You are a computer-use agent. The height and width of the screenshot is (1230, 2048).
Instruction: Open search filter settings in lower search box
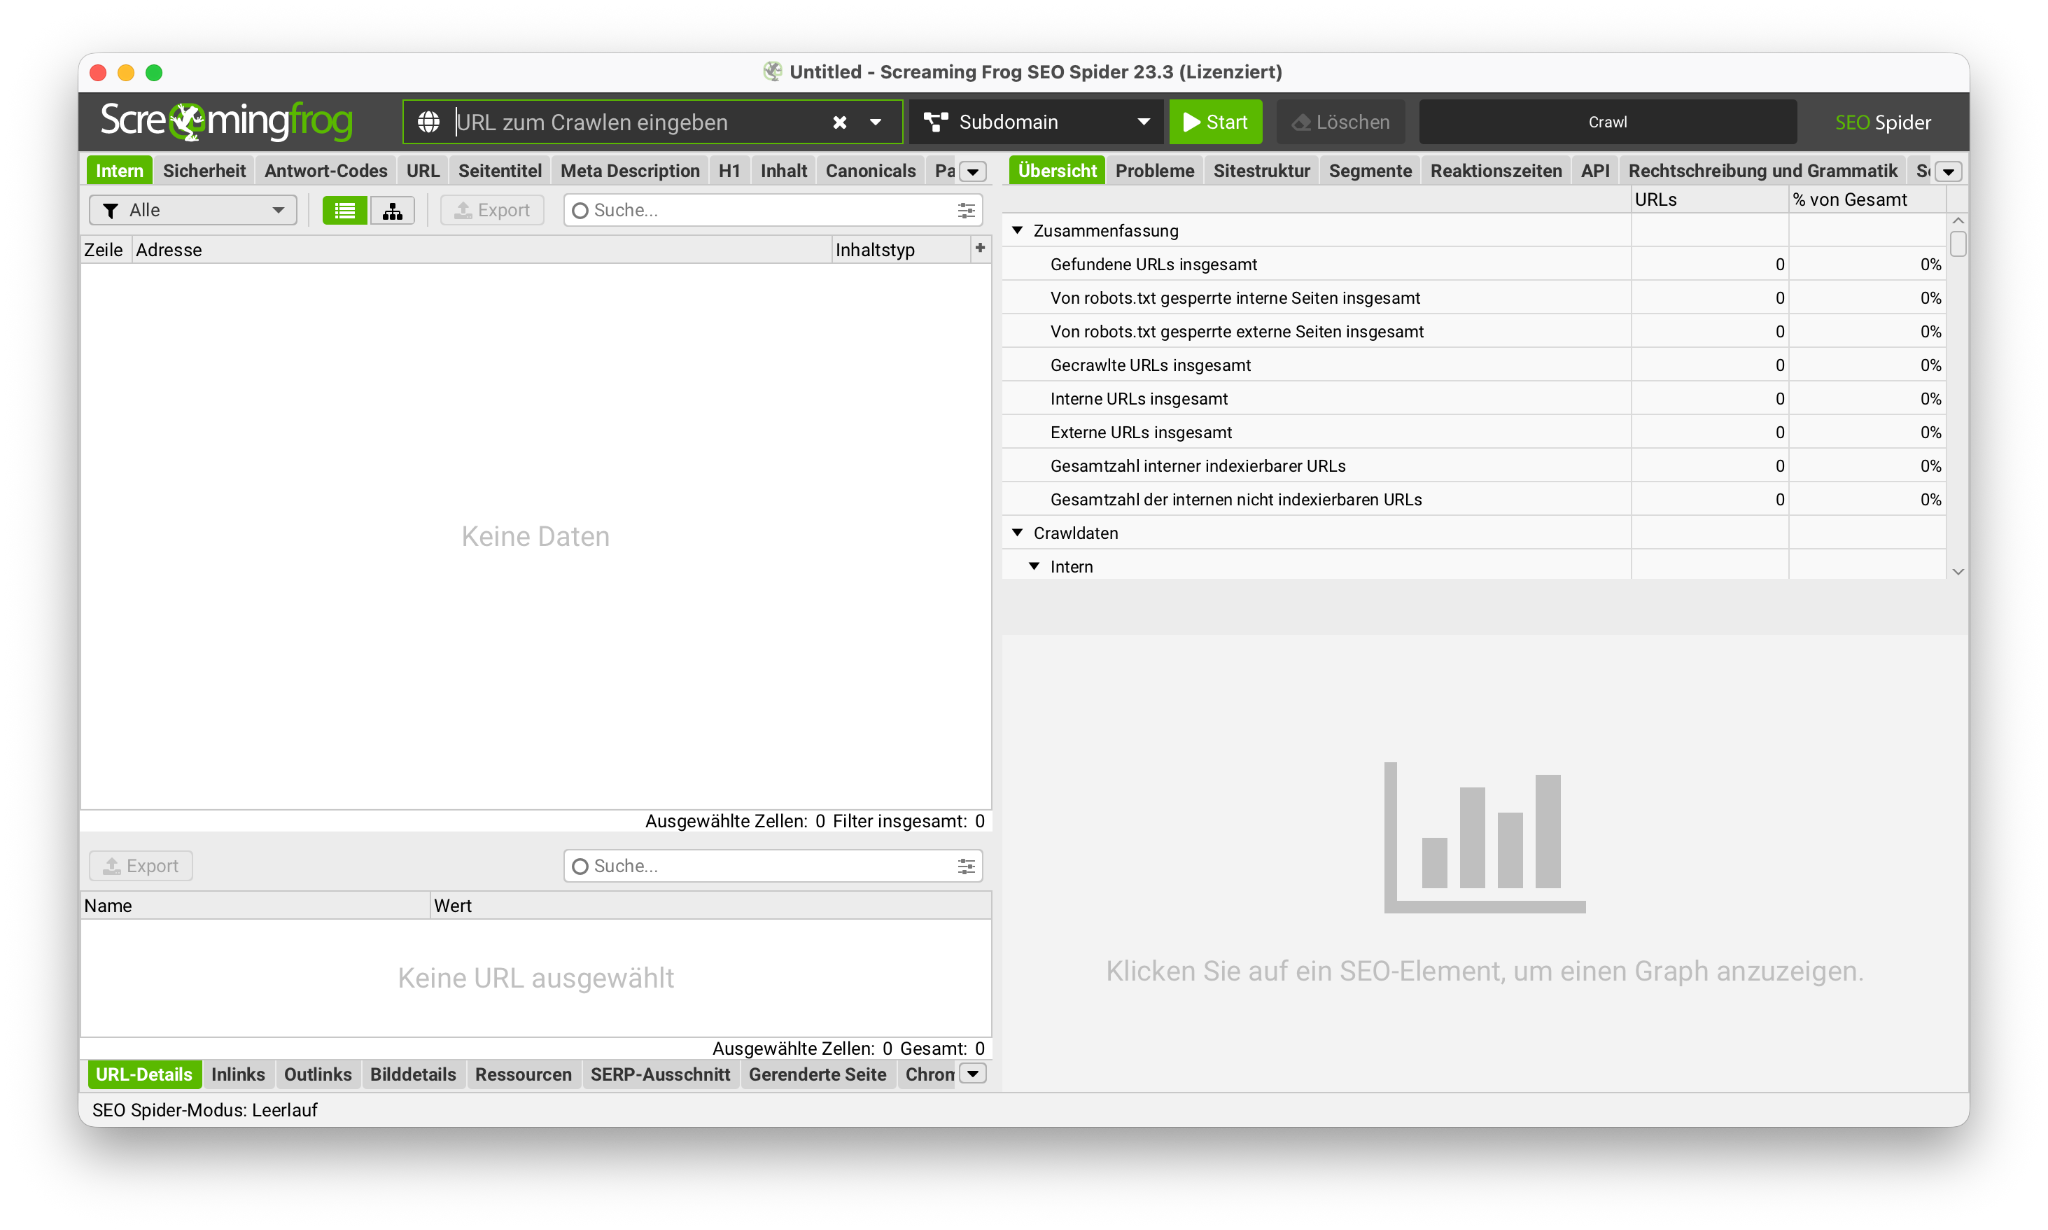tap(966, 866)
